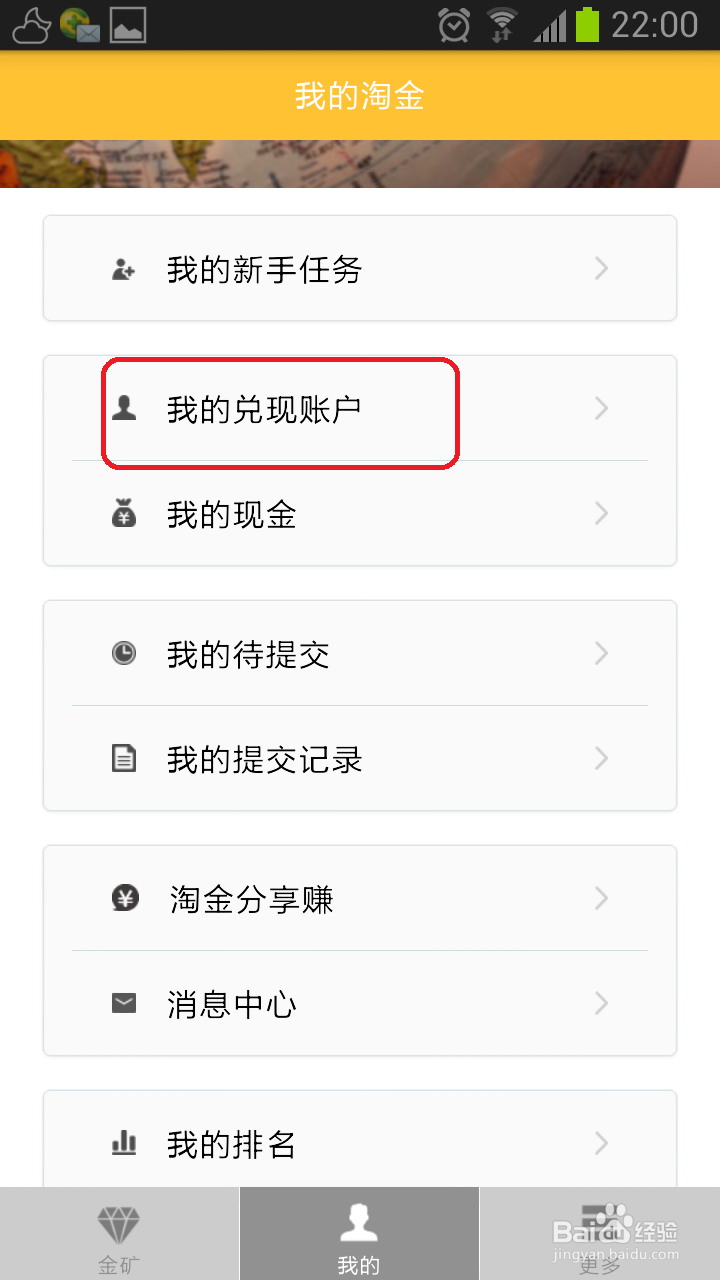
Task: Tap the money bag icon beside 我的现金
Action: (x=124, y=514)
